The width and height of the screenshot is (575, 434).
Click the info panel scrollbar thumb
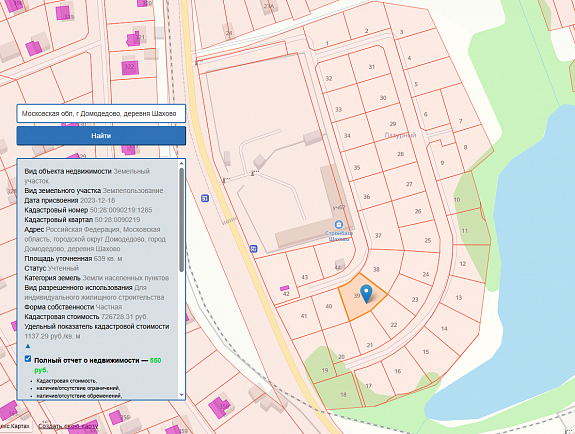(x=181, y=220)
